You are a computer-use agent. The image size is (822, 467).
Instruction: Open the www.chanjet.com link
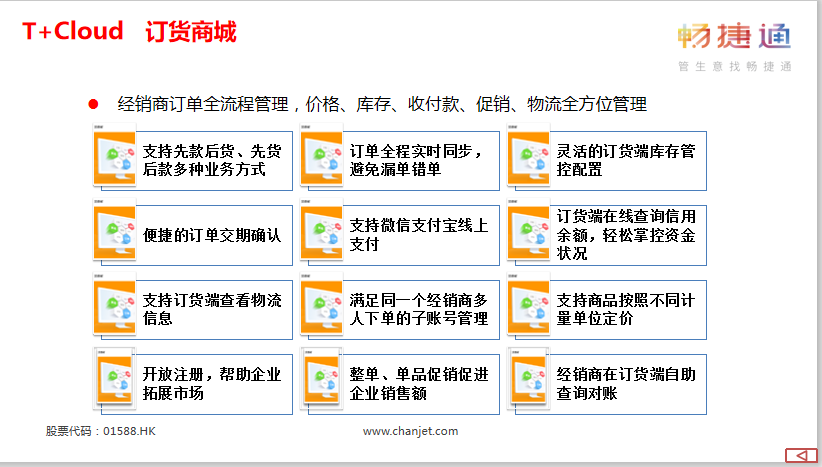click(410, 431)
